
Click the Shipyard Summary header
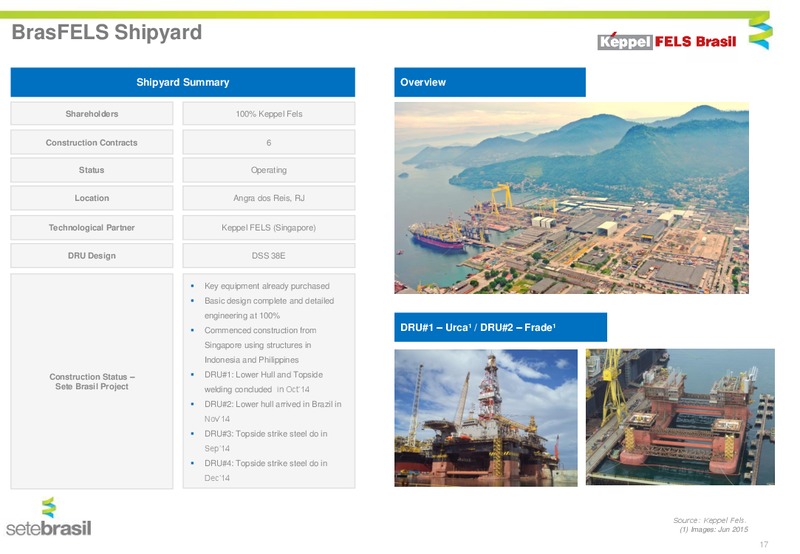point(183,82)
